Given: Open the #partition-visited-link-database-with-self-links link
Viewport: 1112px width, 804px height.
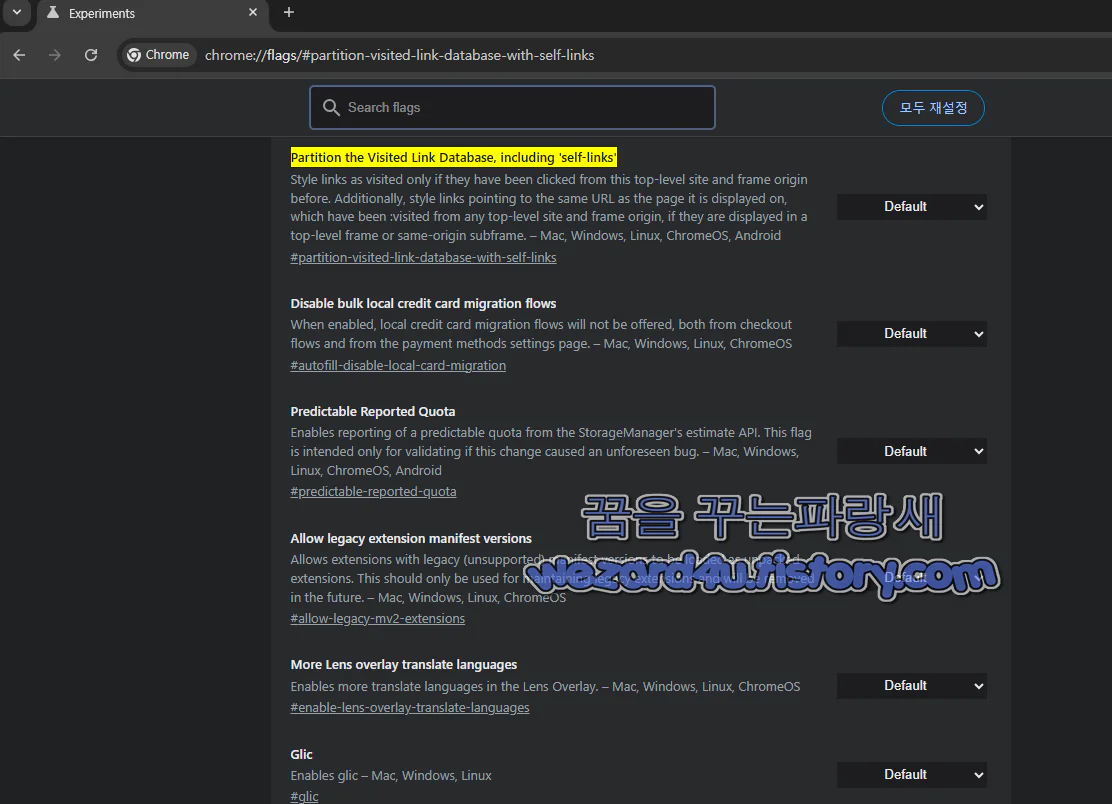Looking at the screenshot, I should click(423, 257).
